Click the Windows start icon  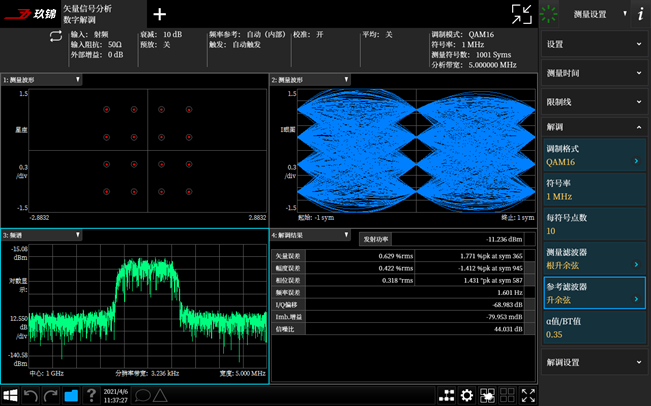tap(10, 395)
